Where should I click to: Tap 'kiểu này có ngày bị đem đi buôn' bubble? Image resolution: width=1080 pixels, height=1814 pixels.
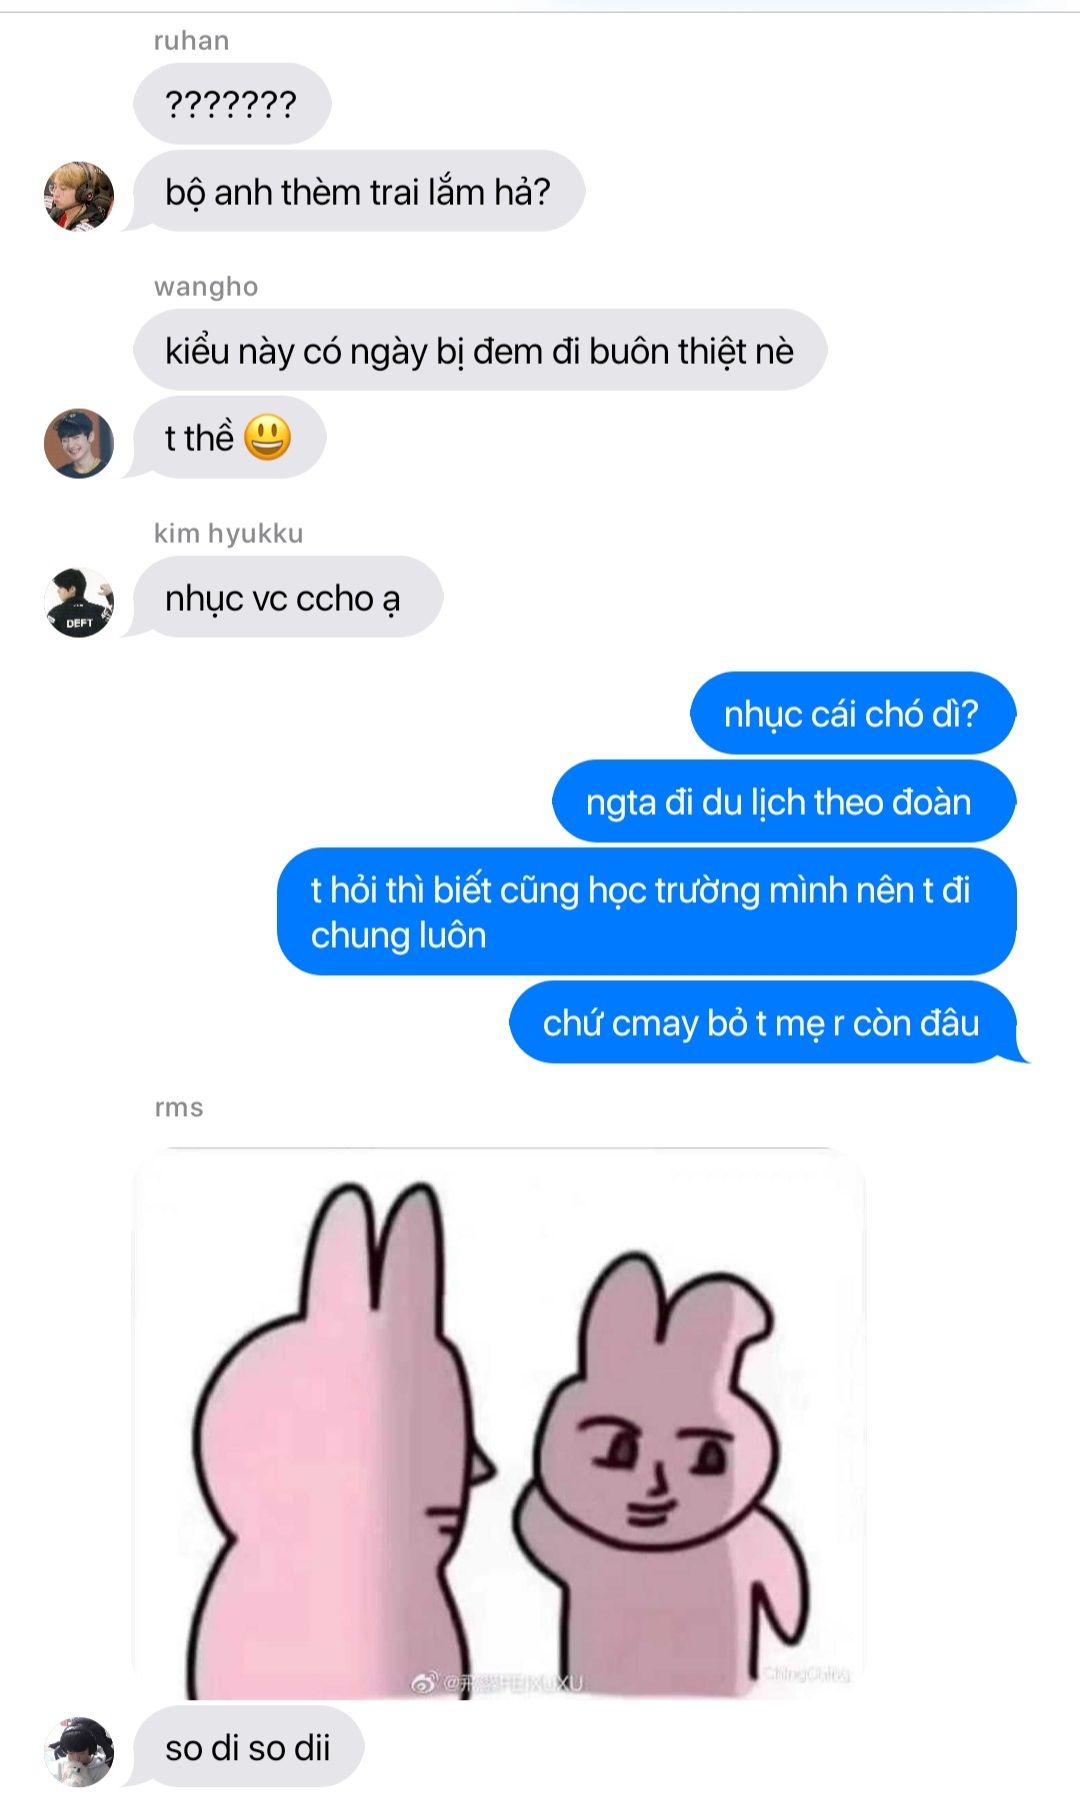480,350
